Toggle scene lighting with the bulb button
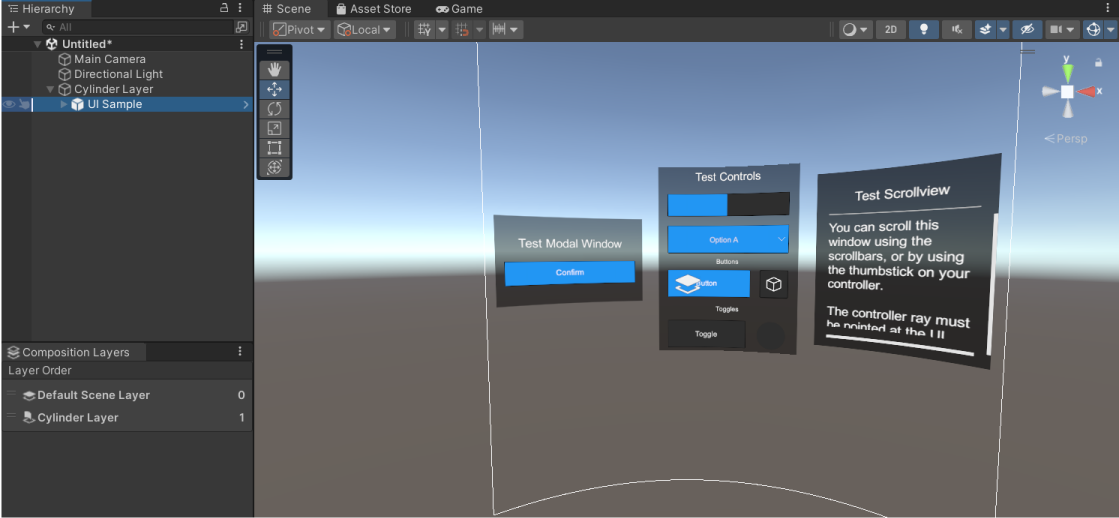Viewport: 1119px width, 518px height. (x=923, y=30)
